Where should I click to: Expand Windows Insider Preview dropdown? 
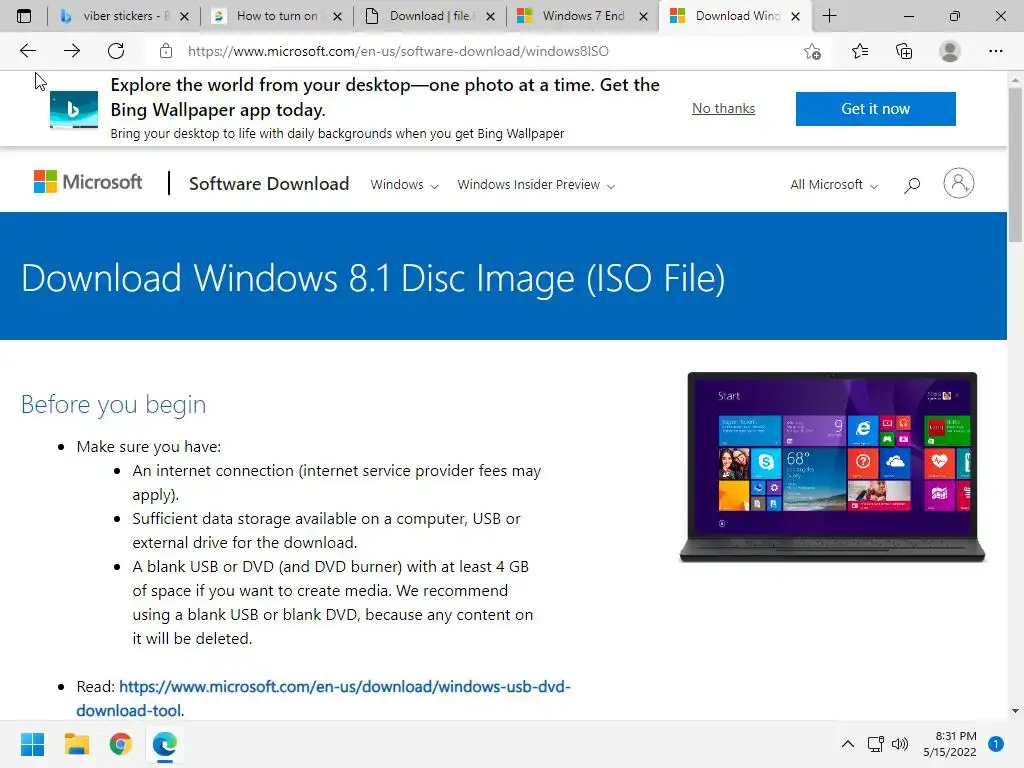536,185
